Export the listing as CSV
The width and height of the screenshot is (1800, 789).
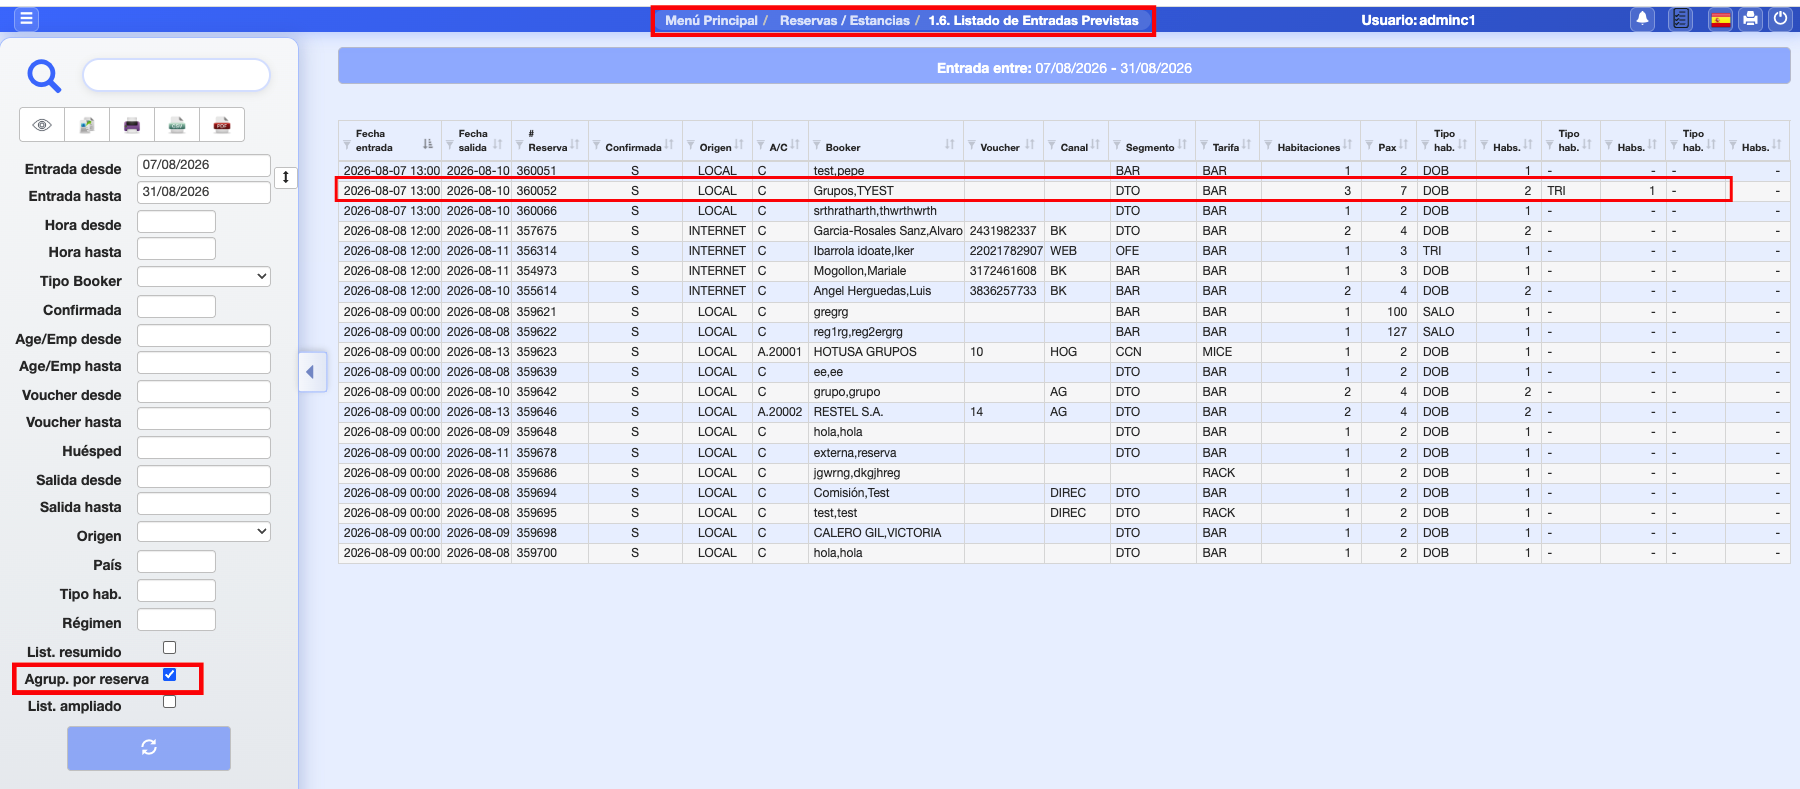coord(177,125)
